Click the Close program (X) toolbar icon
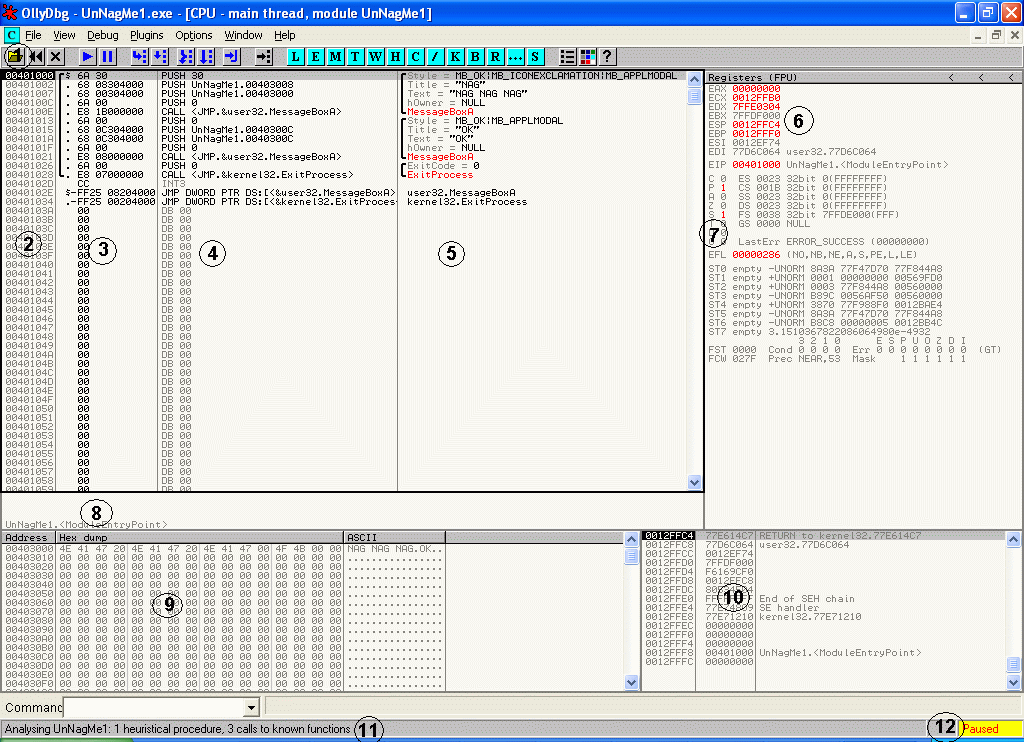Screen dimensions: 1024x742 56,57
